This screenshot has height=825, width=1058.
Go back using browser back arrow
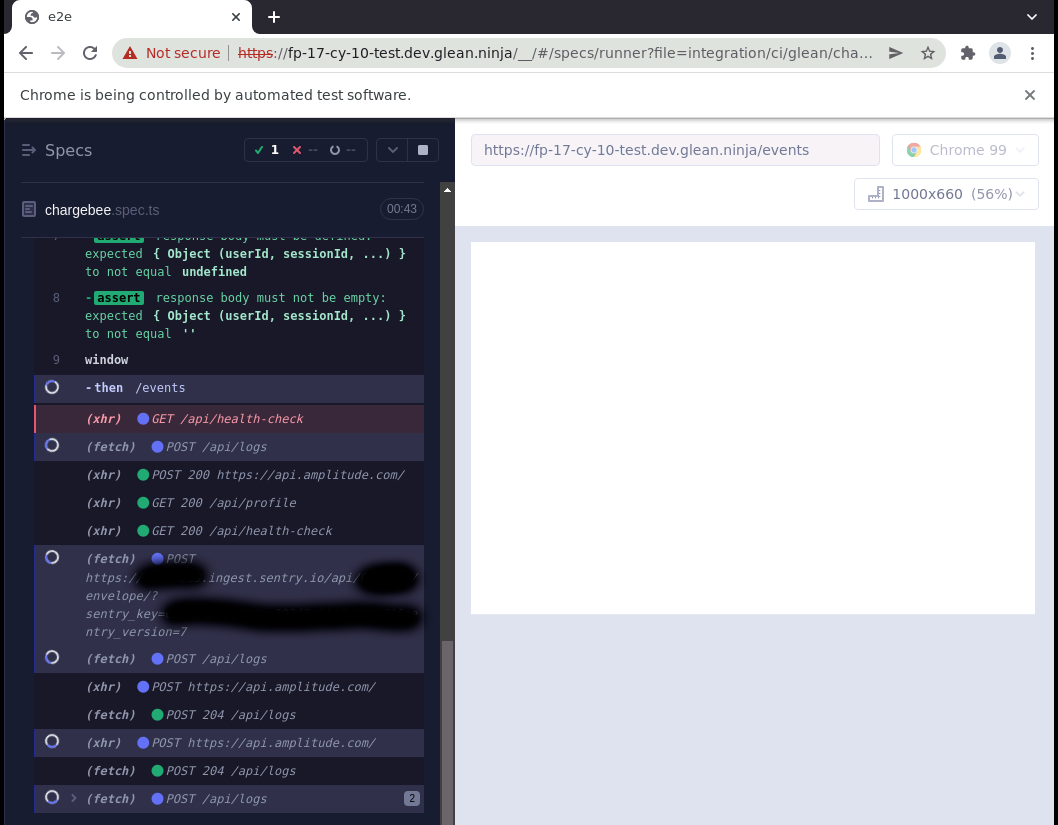tap(26, 53)
